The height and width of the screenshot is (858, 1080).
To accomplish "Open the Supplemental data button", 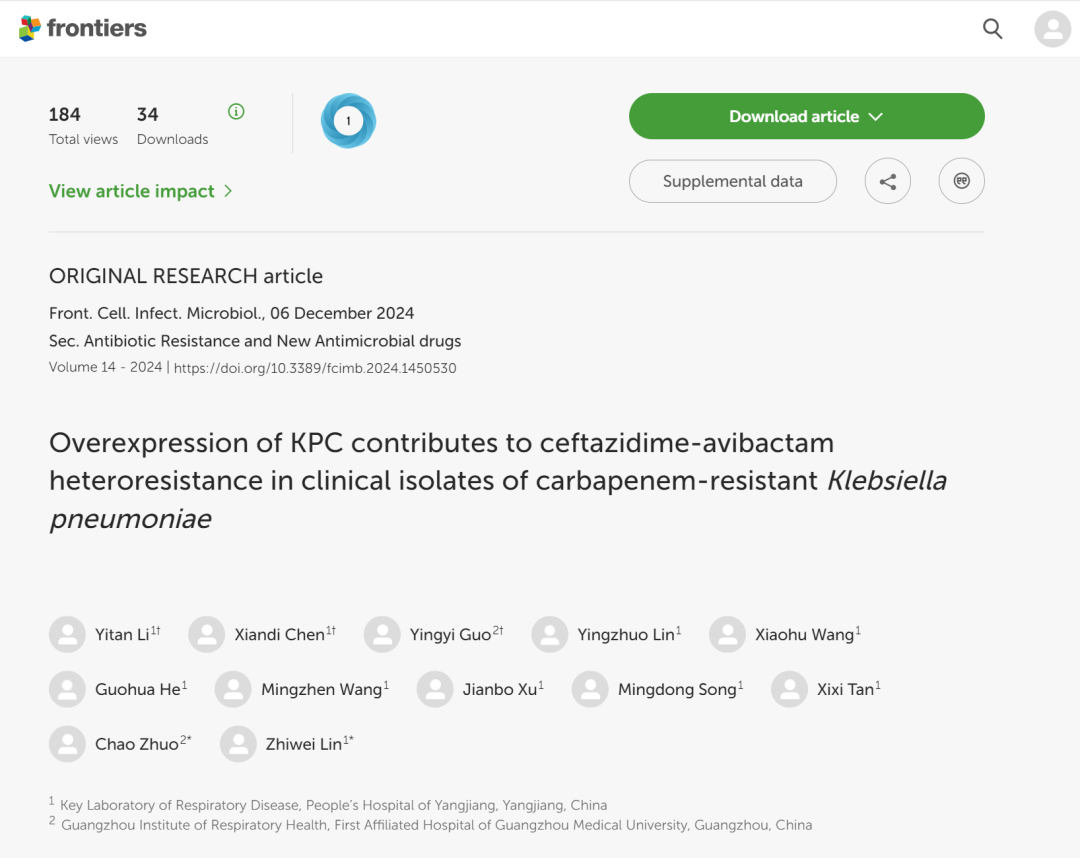I will pos(733,181).
